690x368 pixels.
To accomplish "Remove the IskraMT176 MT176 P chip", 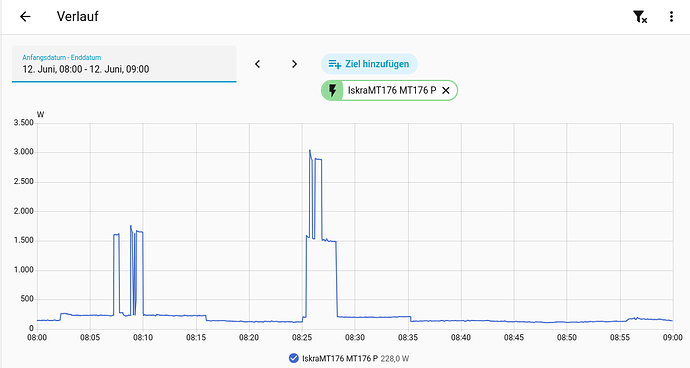I will (446, 90).
